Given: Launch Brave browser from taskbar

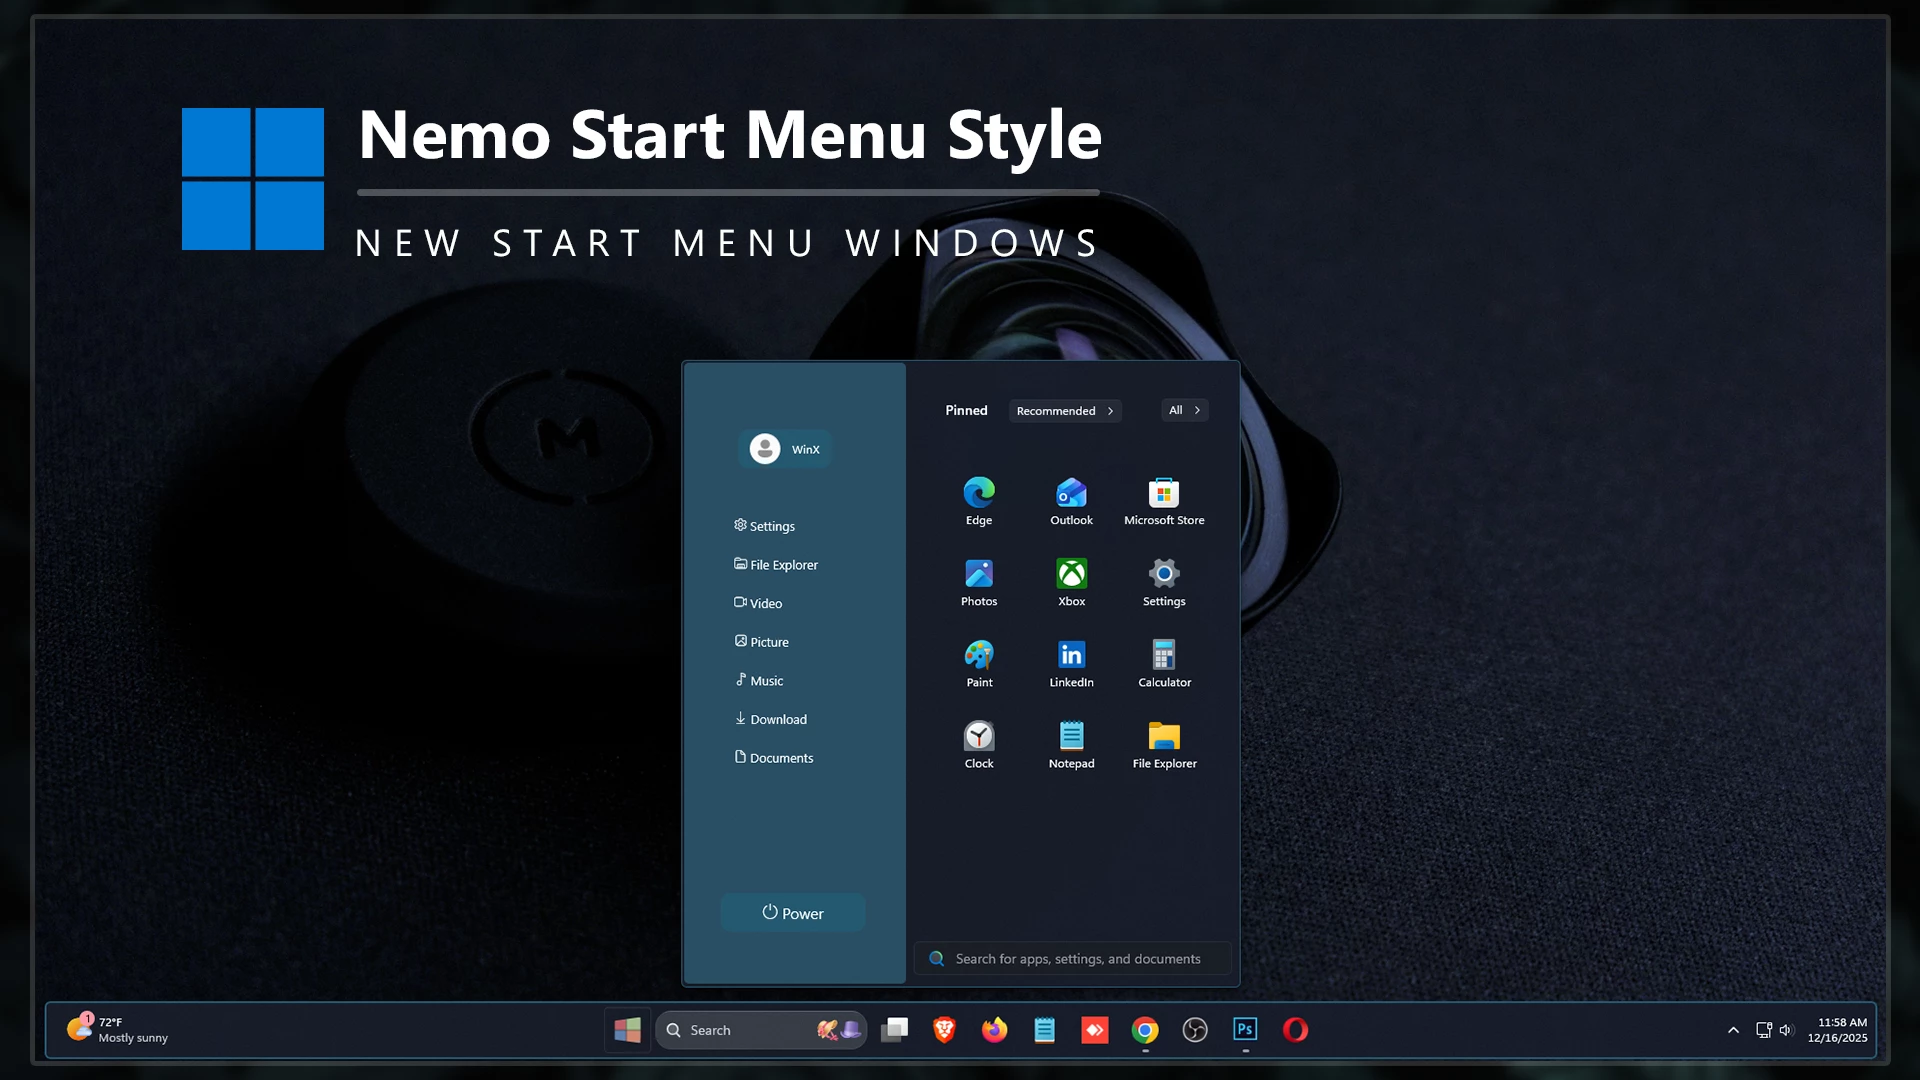Looking at the screenshot, I should tap(944, 1030).
